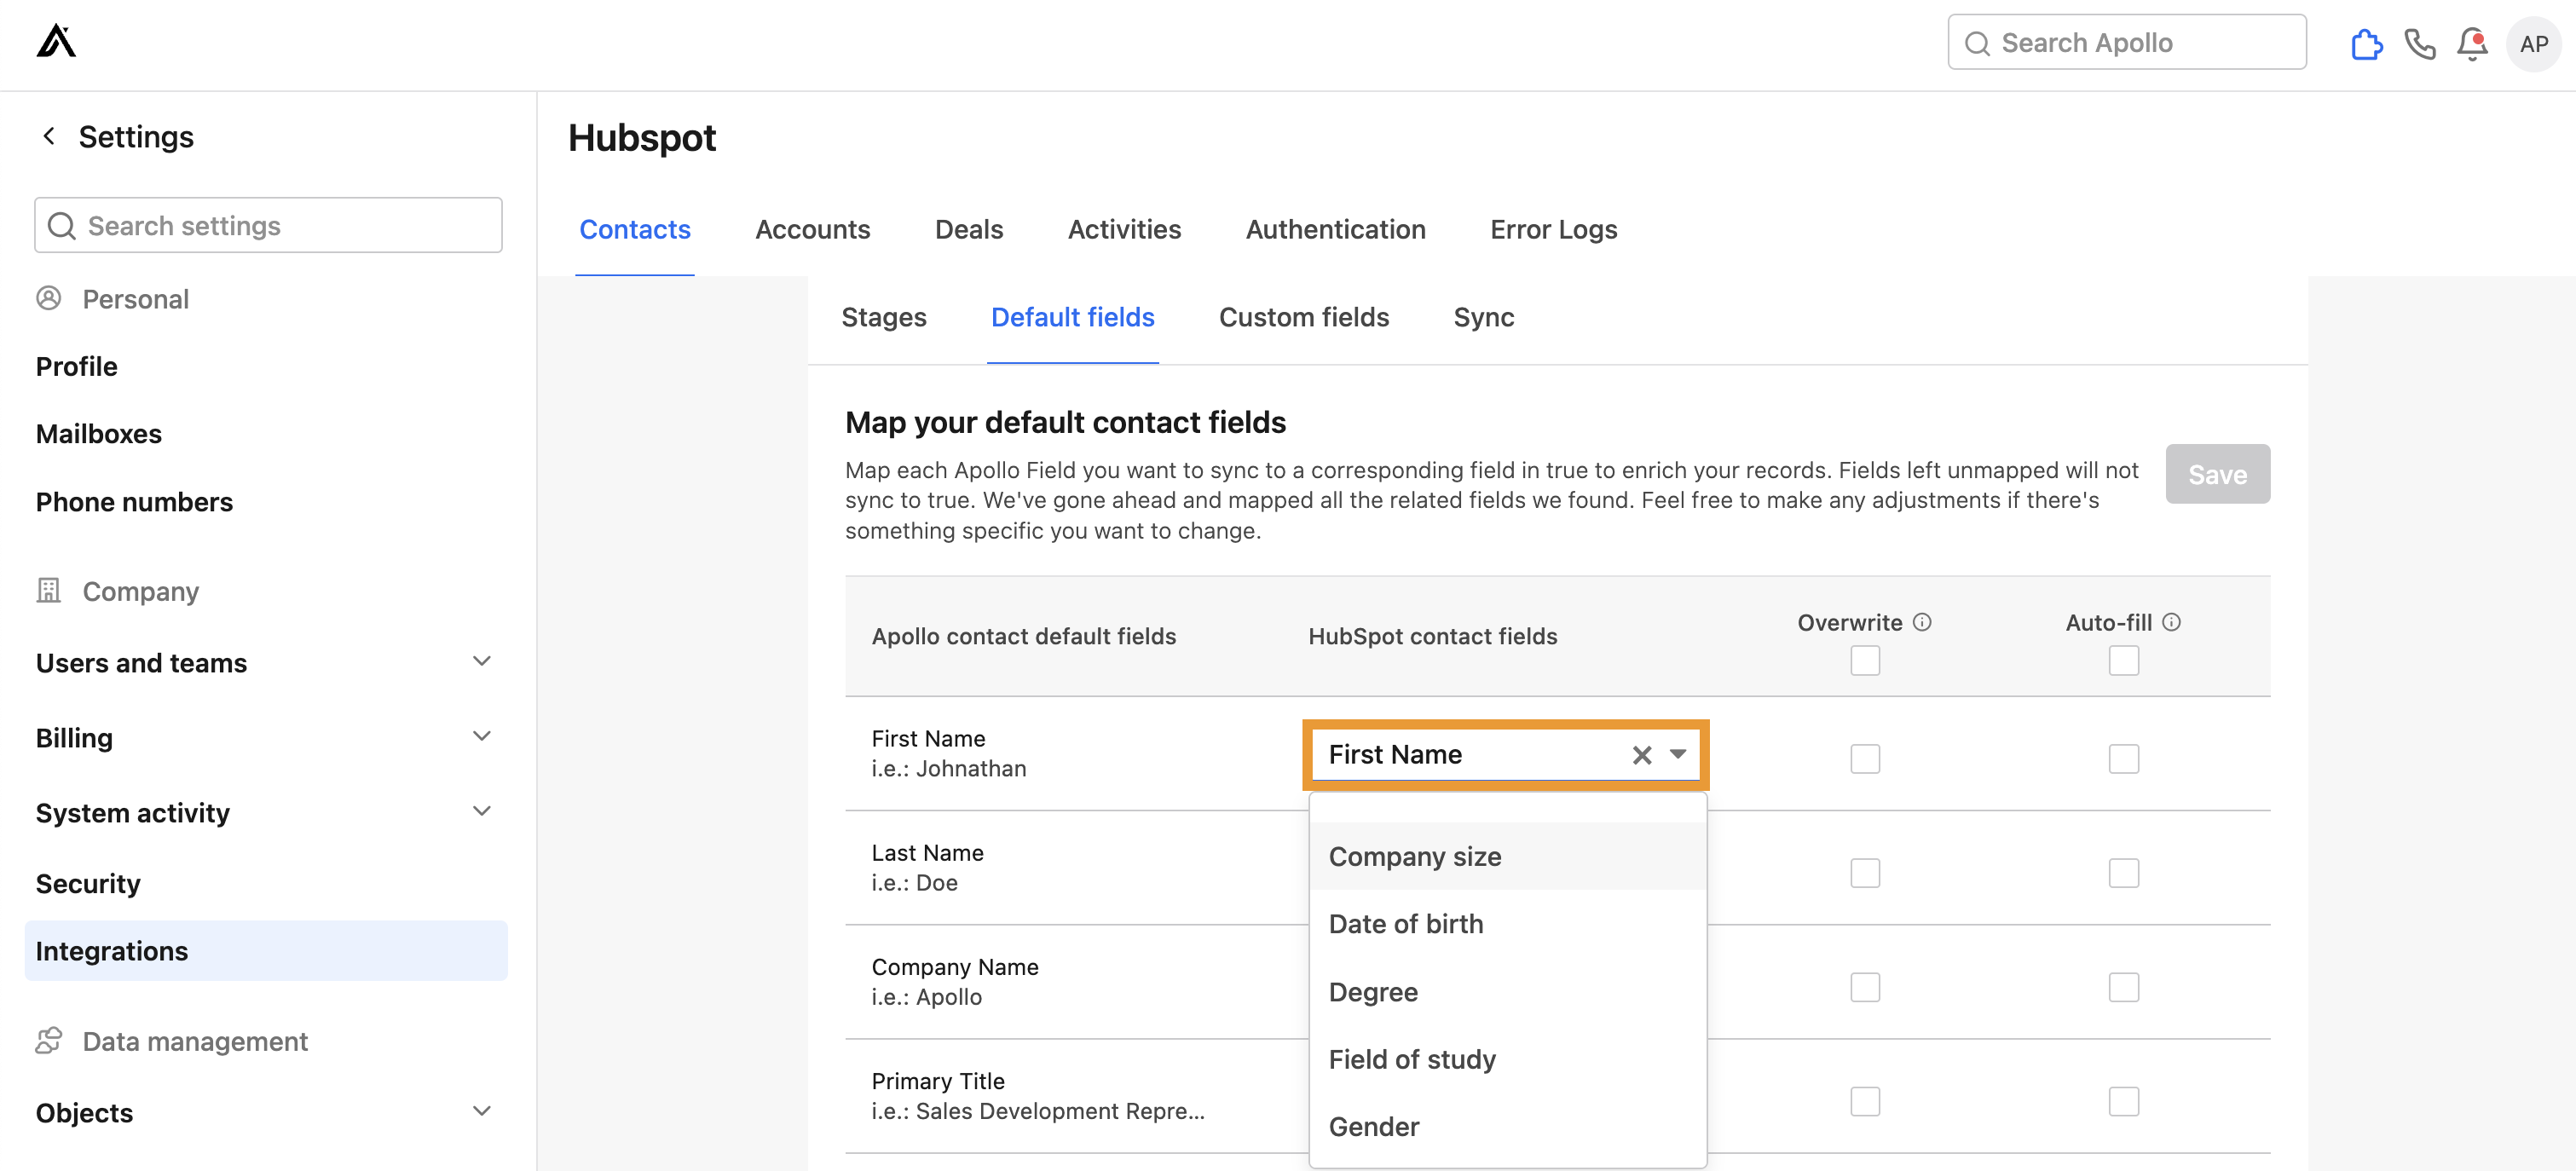The width and height of the screenshot is (2576, 1171).
Task: Select the phone dialer icon
Action: pos(2420,44)
